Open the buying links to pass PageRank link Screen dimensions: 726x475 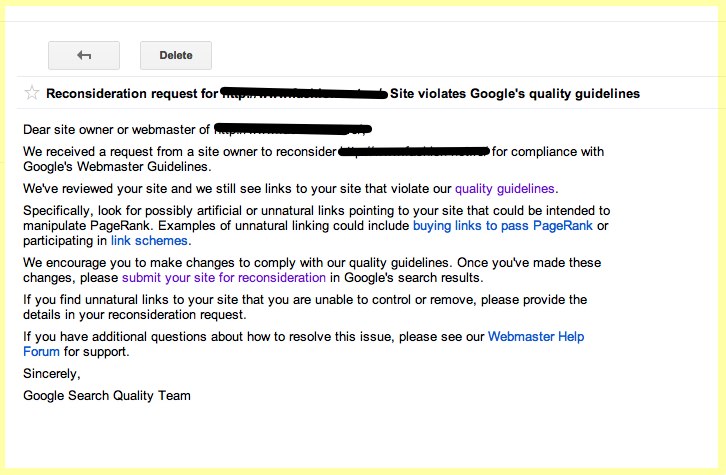tap(502, 226)
